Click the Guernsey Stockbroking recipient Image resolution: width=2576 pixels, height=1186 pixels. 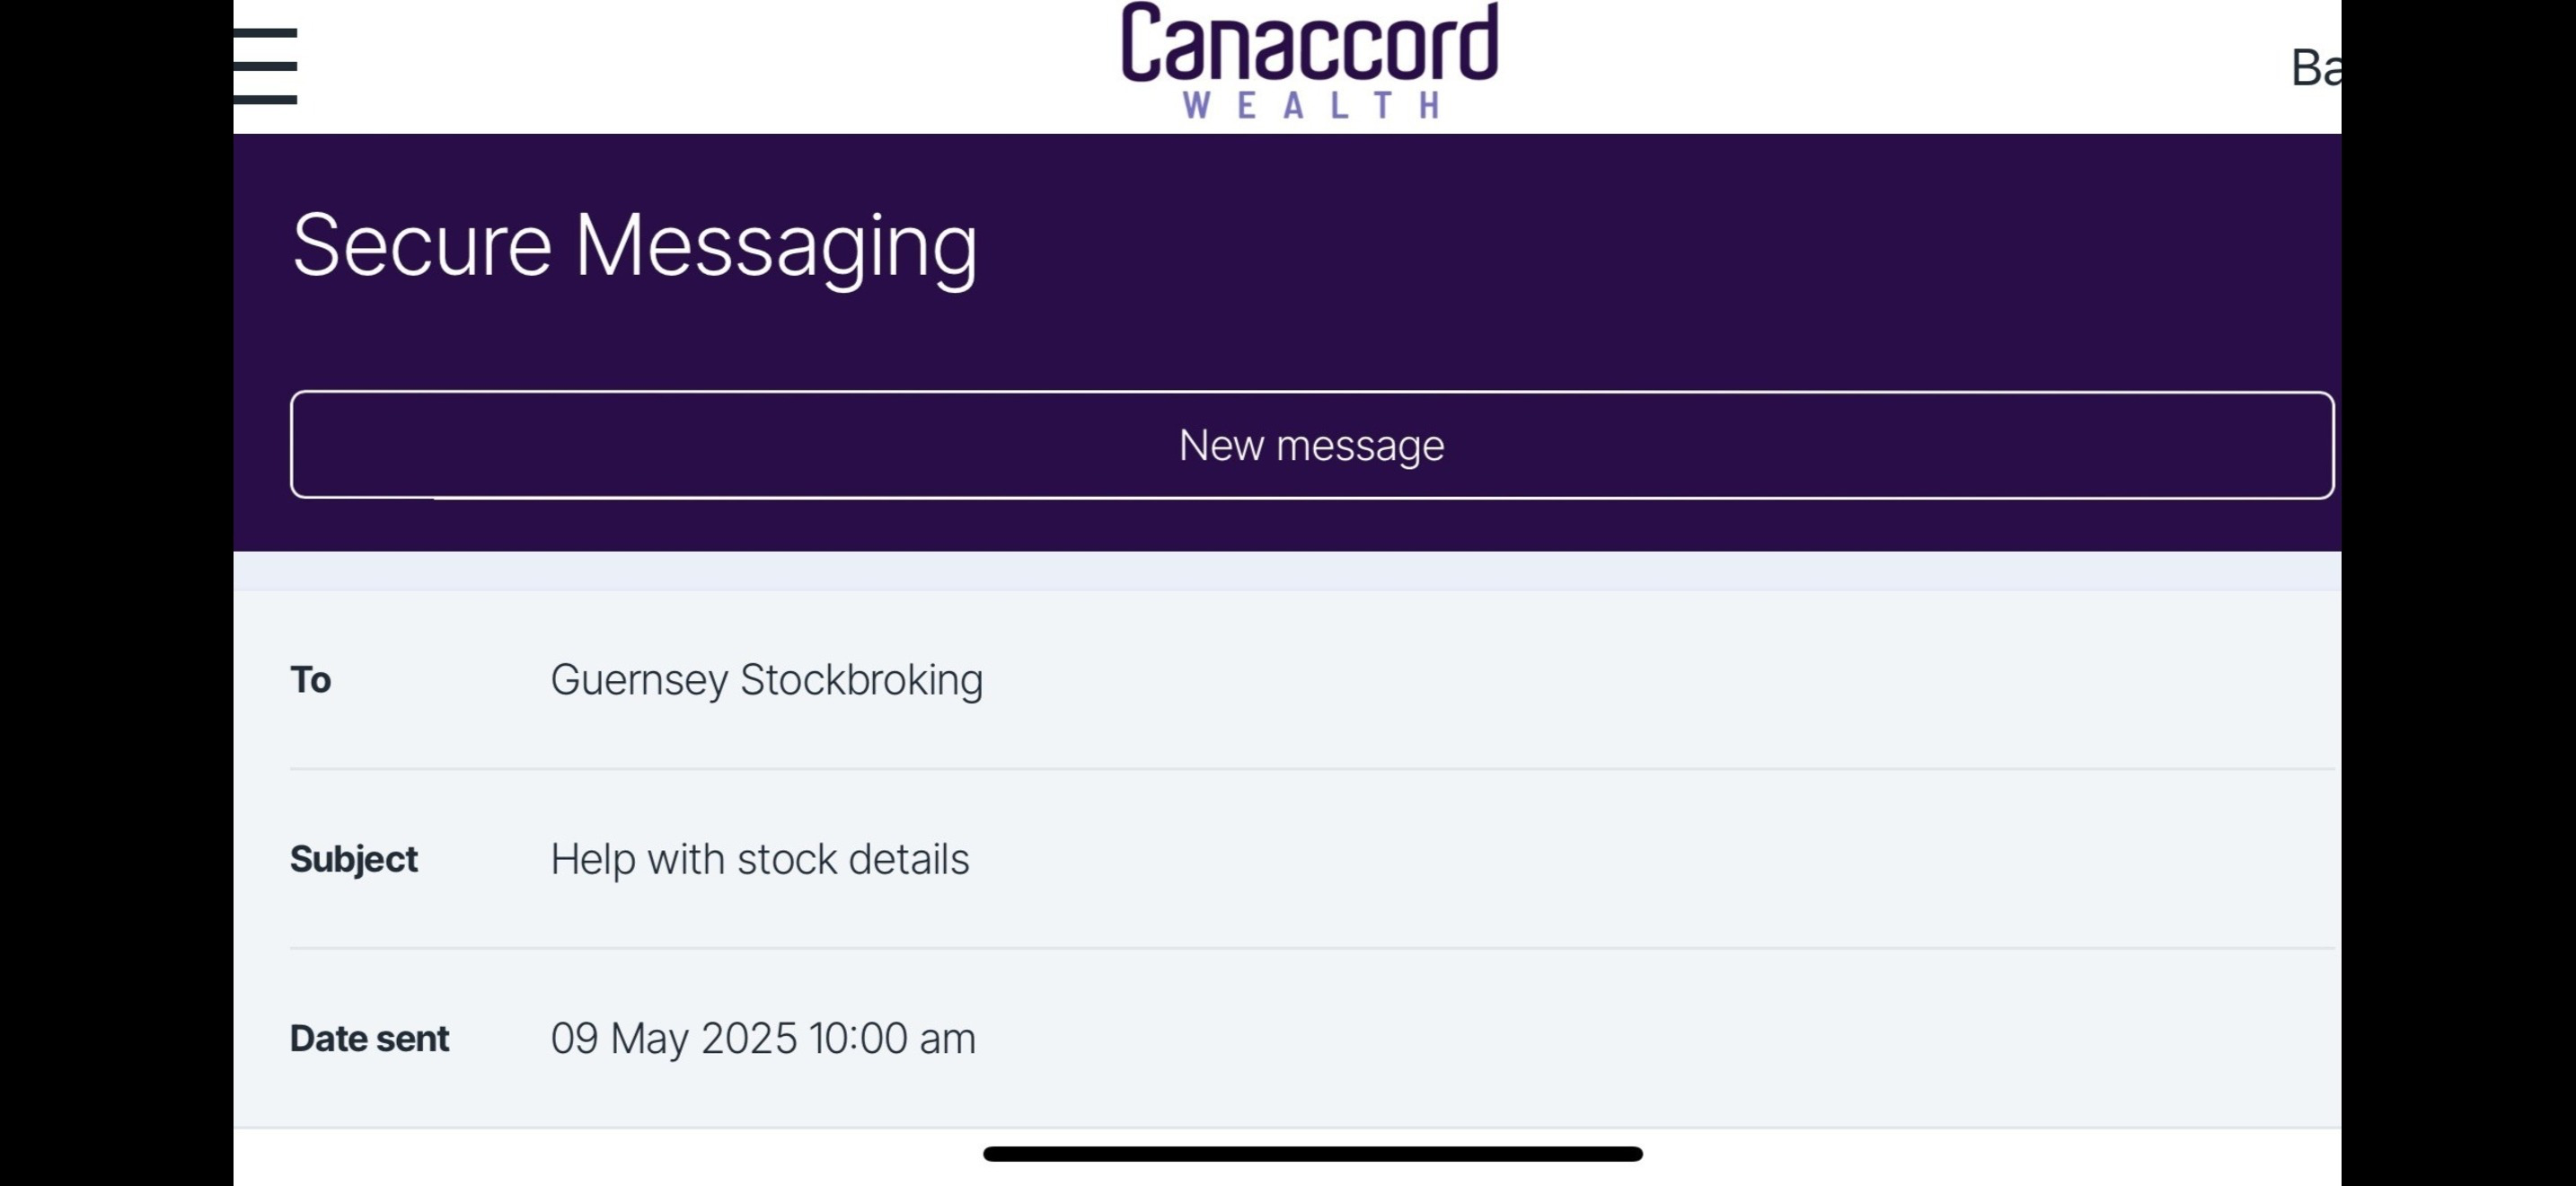click(x=766, y=680)
